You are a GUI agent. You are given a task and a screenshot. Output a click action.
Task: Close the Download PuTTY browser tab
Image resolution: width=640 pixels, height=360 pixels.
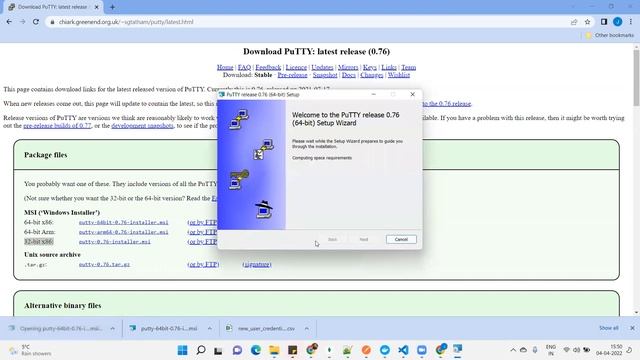click(x=97, y=7)
